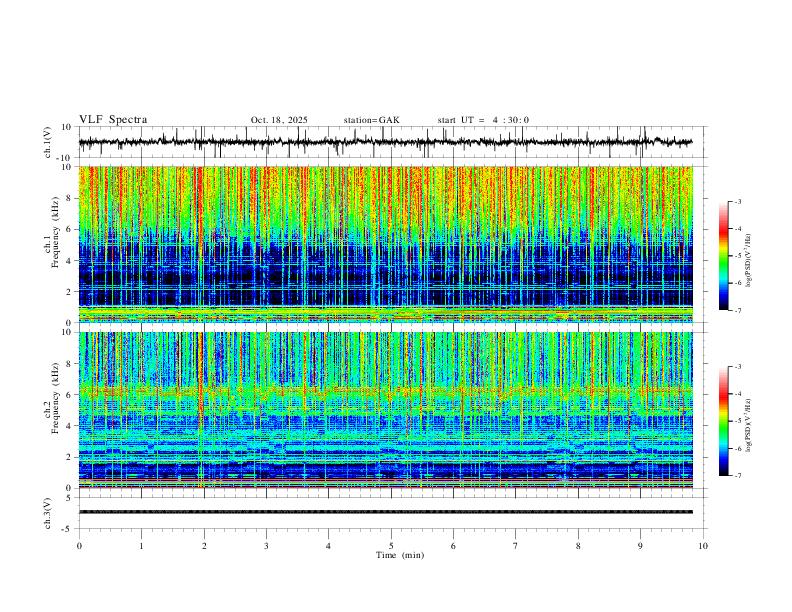
Task: Click time axis tick label "5"
Action: click(x=391, y=546)
